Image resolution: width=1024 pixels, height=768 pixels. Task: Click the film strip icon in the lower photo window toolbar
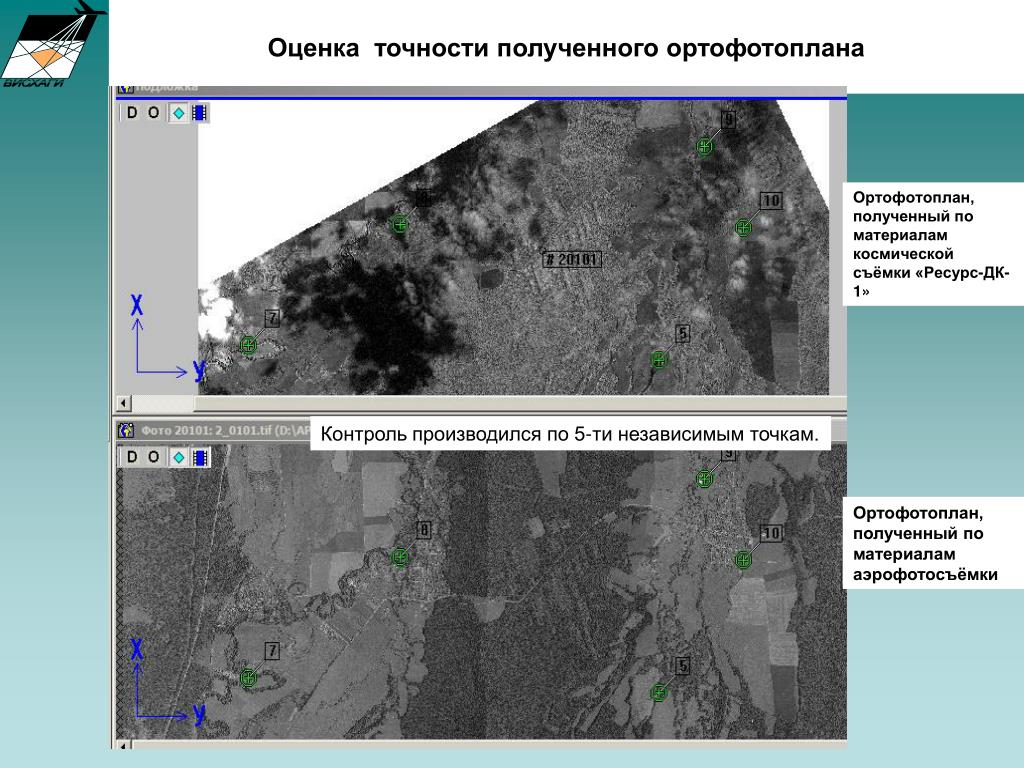point(200,457)
